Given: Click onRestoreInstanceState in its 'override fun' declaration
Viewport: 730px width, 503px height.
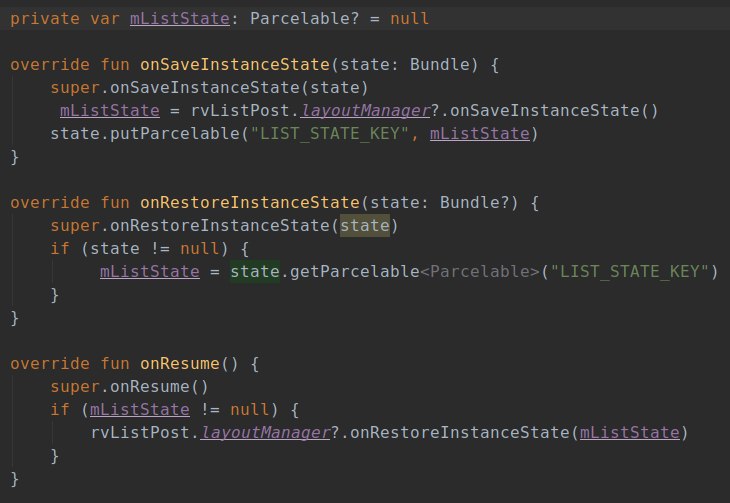Looking at the screenshot, I should (250, 203).
